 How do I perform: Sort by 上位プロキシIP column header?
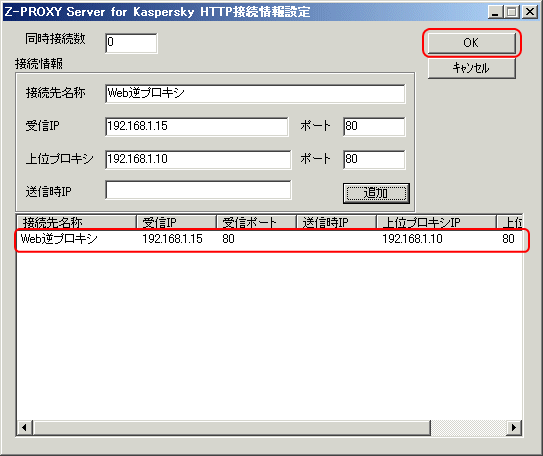436,222
